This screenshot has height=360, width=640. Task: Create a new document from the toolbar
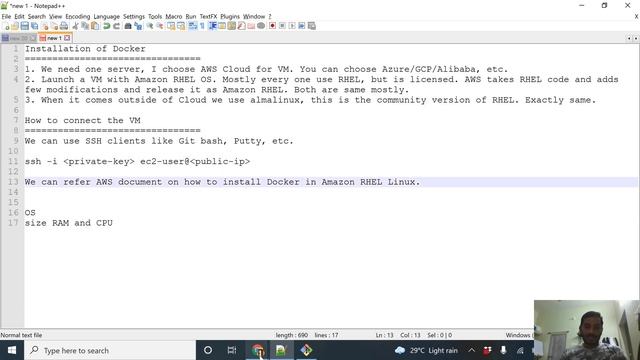coord(6,26)
